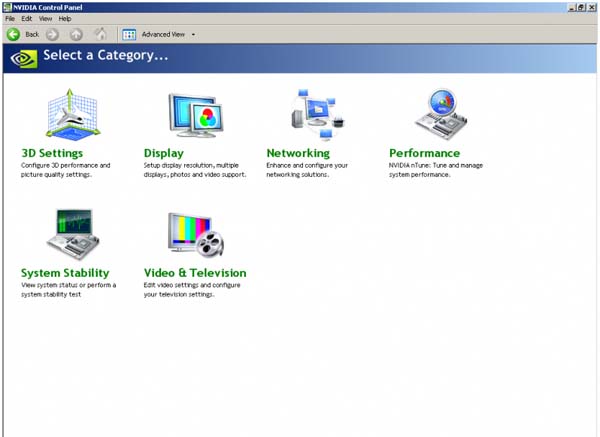Open the Video & Television icon
This screenshot has height=437, width=600.
click(196, 235)
